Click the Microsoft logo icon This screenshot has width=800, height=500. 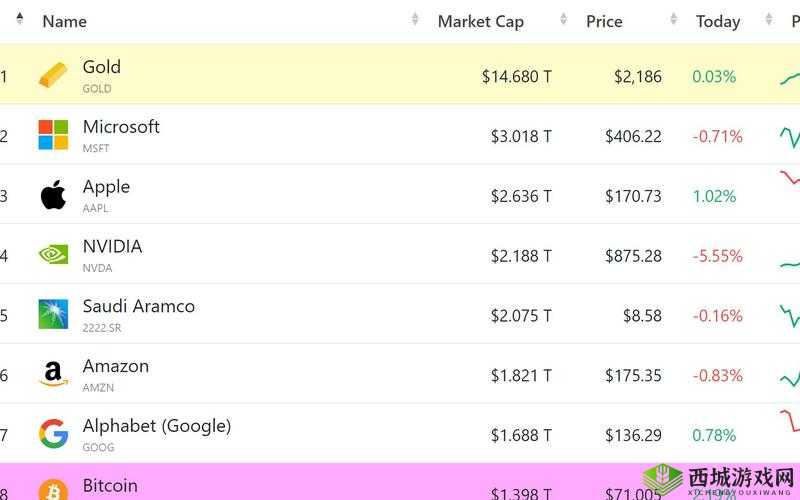[x=53, y=135]
